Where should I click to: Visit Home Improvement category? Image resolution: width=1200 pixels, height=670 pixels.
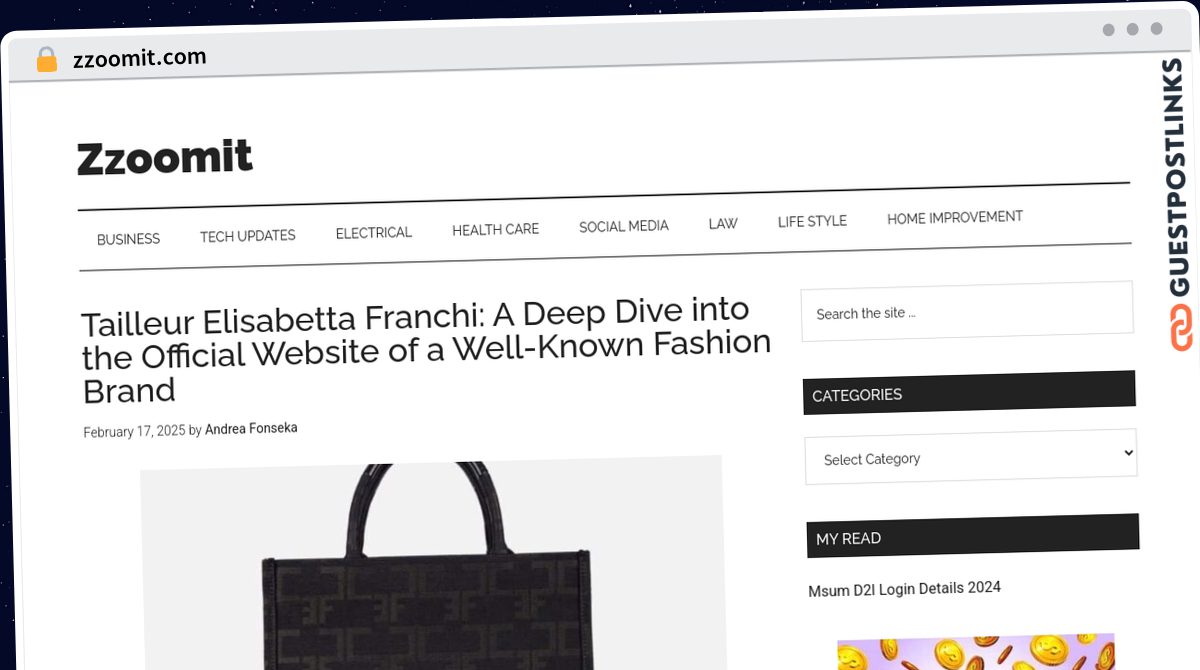pos(954,218)
